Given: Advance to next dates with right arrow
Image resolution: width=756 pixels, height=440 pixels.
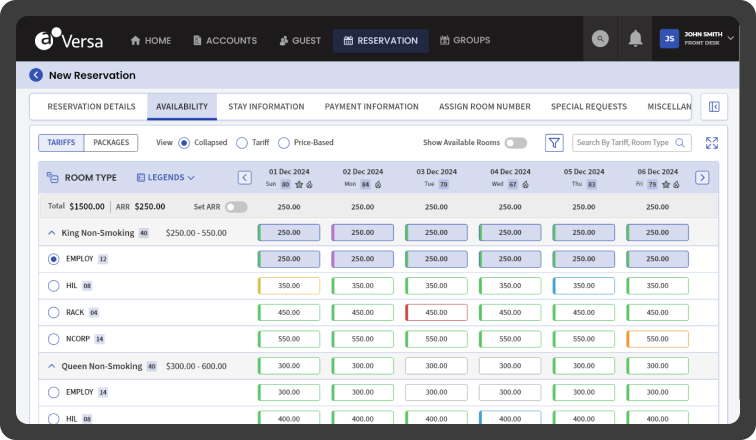Looking at the screenshot, I should point(702,178).
